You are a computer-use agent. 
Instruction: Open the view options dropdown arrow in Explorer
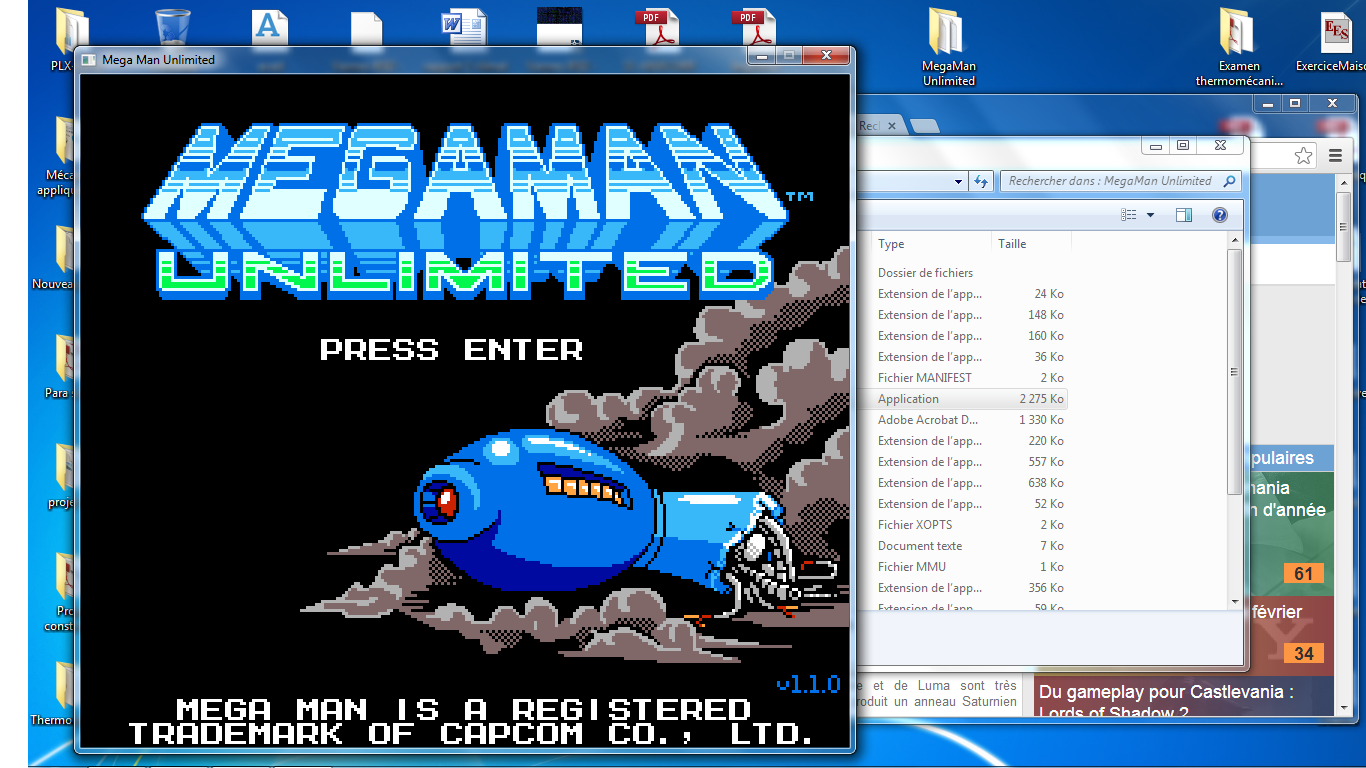[x=1150, y=215]
